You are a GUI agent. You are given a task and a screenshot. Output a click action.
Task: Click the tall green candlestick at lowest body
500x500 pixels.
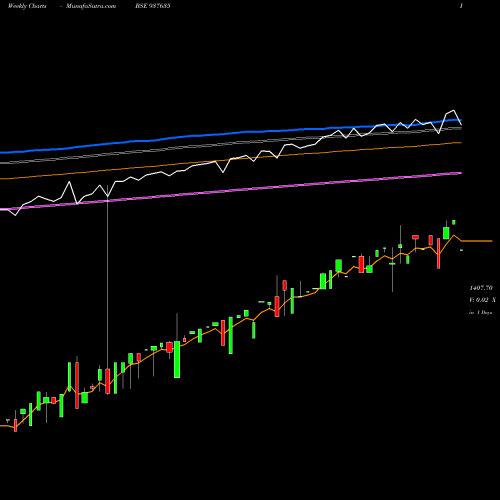click(x=177, y=359)
